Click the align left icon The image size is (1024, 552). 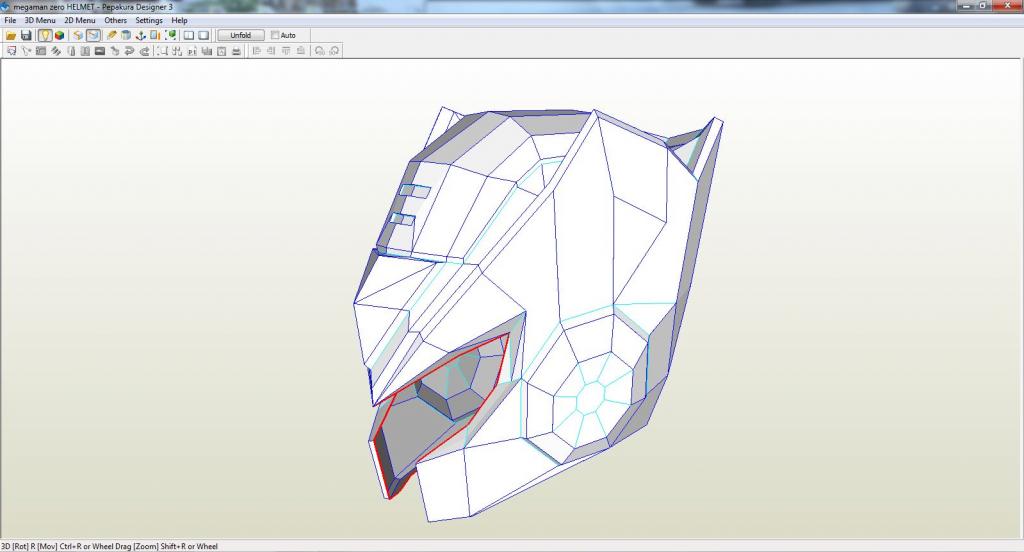coord(257,50)
